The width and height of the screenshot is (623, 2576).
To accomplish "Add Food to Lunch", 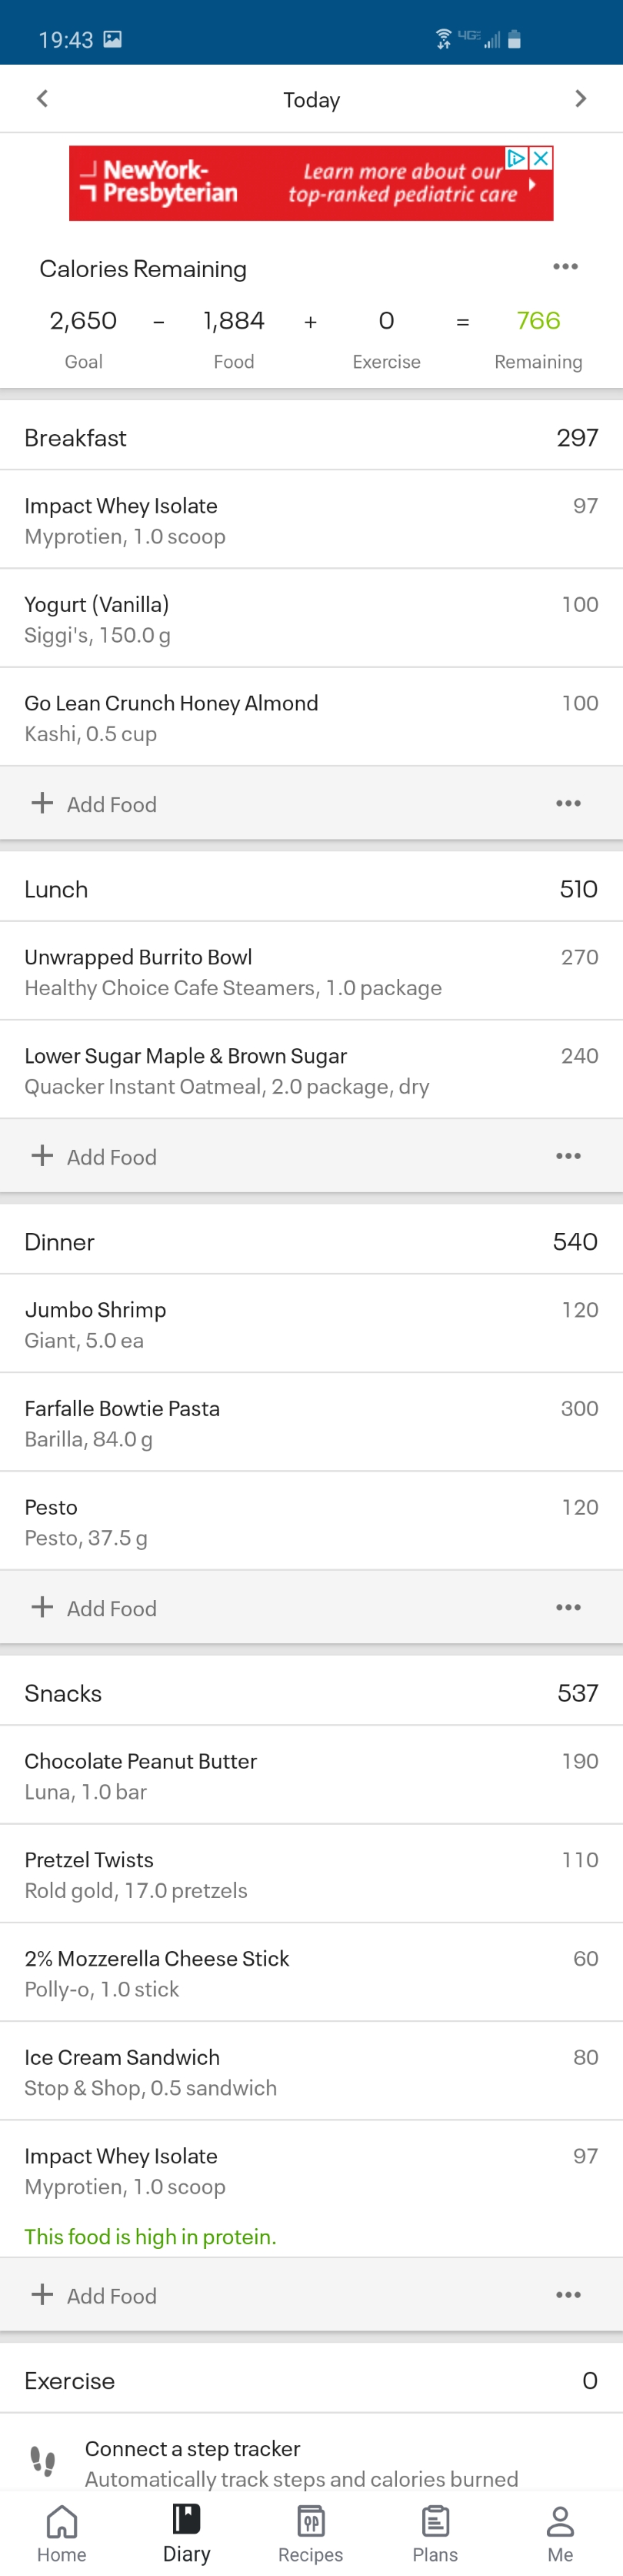I will pyautogui.click(x=95, y=1156).
